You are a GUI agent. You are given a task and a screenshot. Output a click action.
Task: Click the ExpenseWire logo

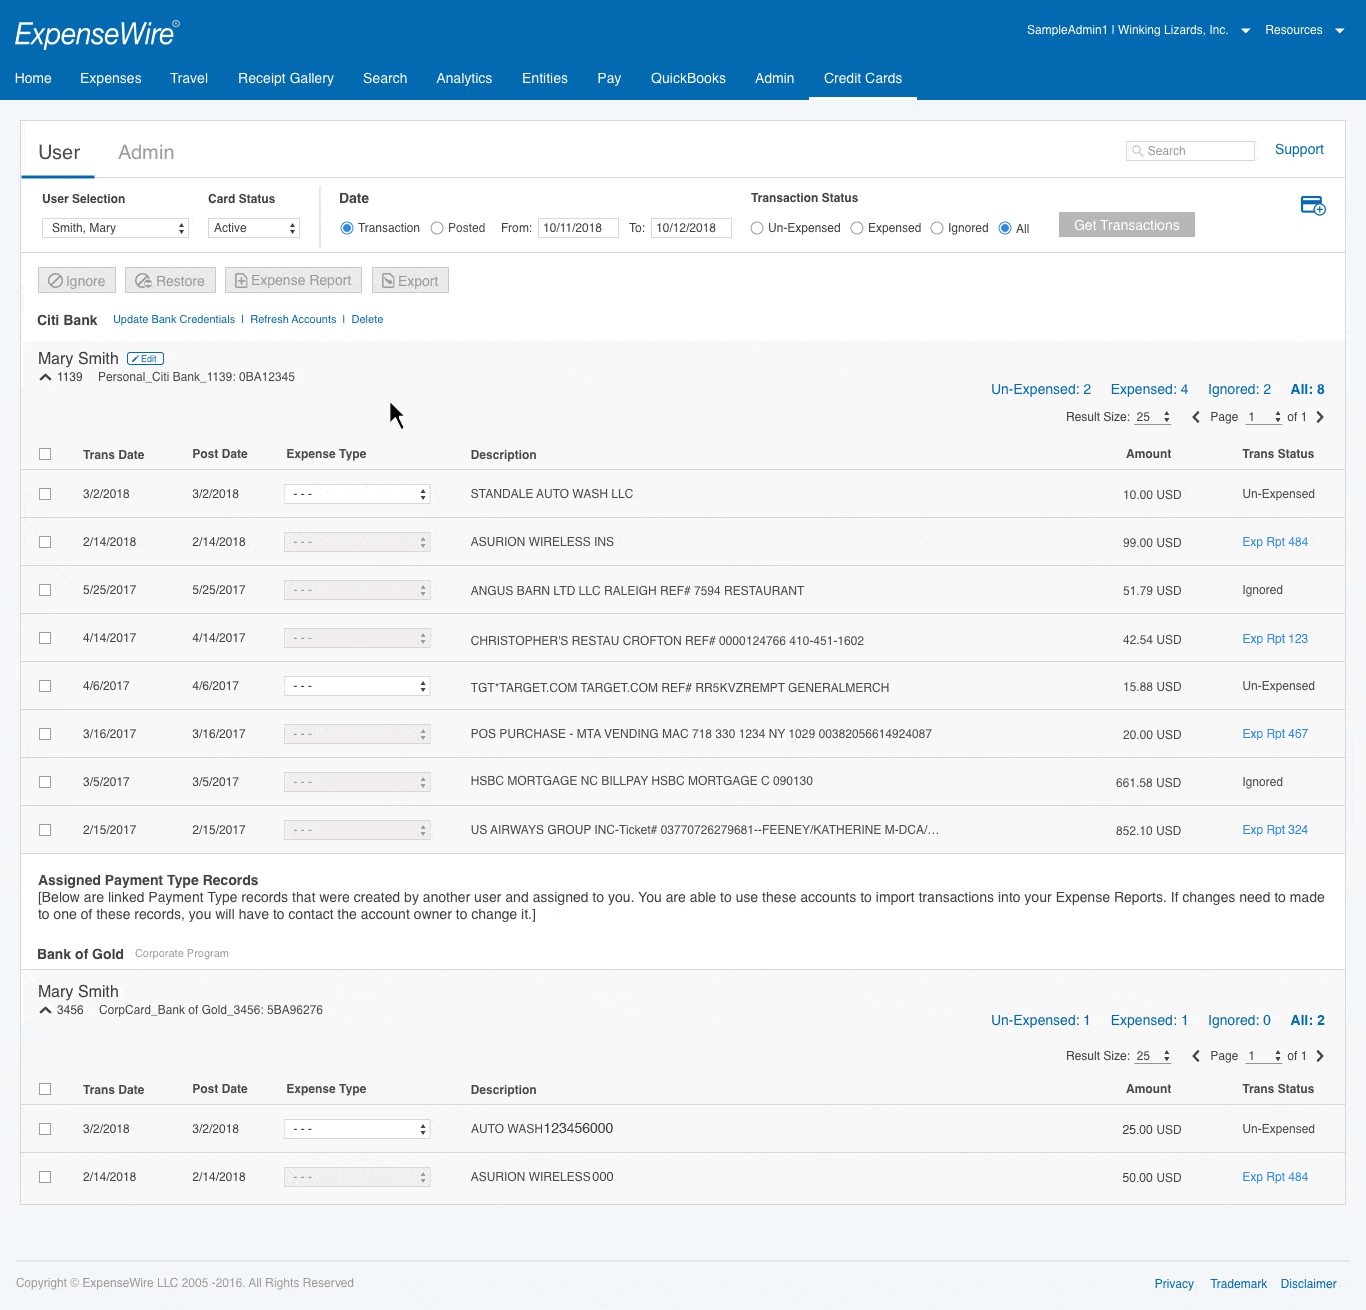pyautogui.click(x=97, y=33)
